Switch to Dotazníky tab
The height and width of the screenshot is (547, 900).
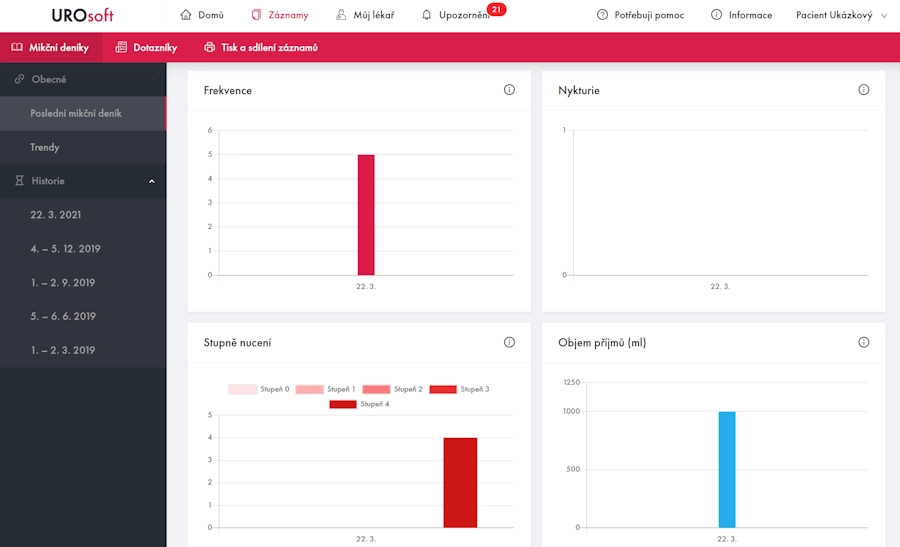tap(146, 47)
